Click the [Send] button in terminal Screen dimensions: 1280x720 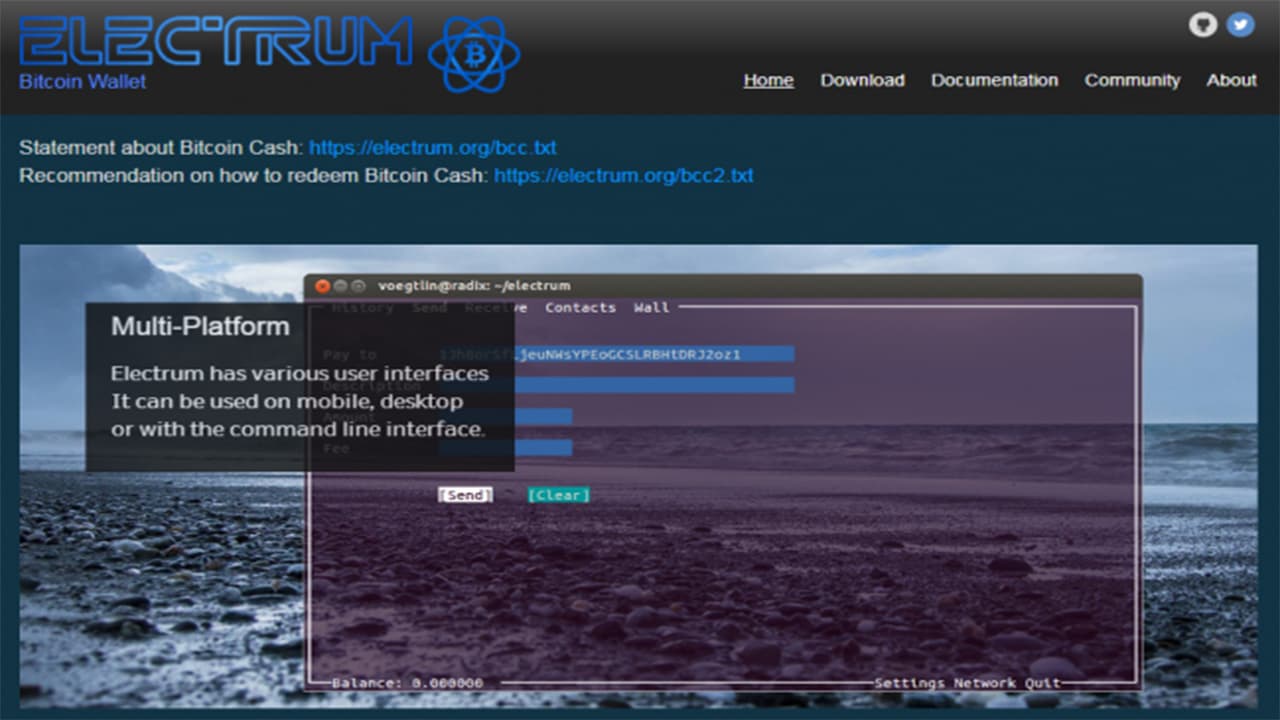coord(465,495)
